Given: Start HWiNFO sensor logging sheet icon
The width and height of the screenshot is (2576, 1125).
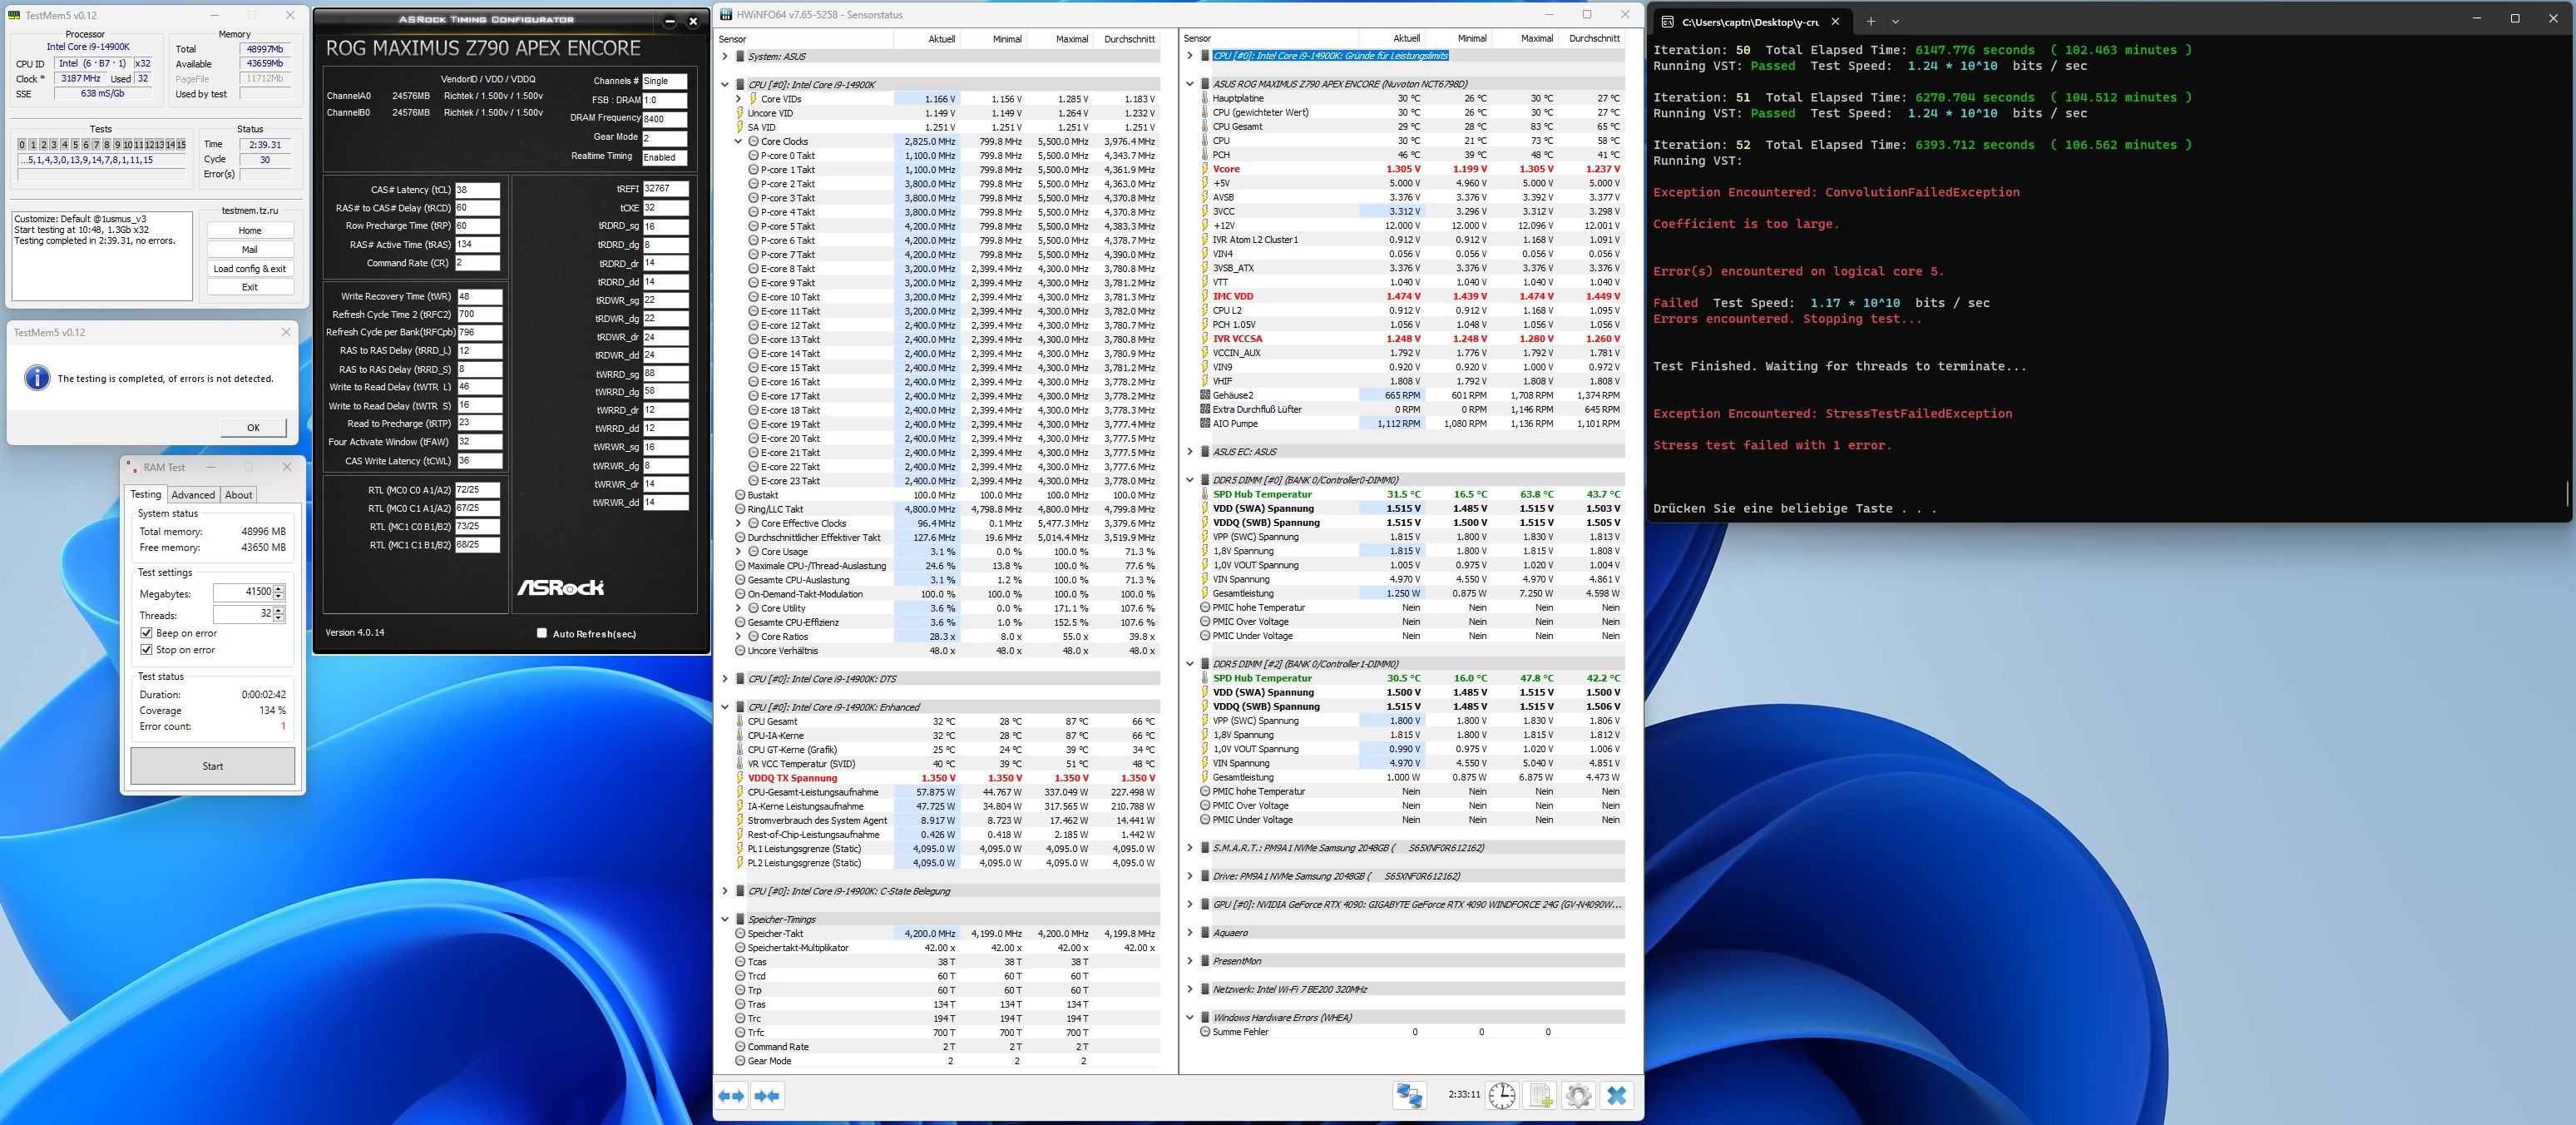Looking at the screenshot, I should coord(1540,1096).
